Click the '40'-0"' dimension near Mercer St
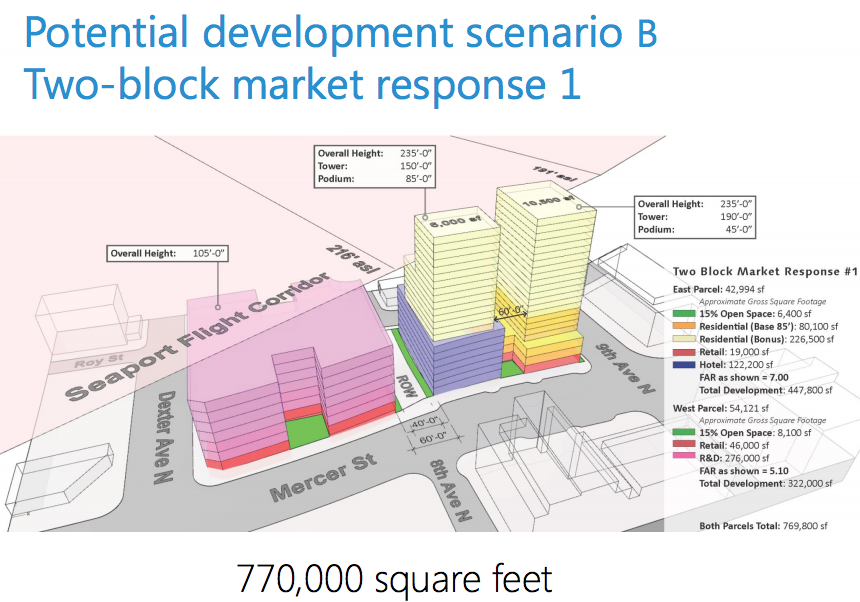 425,423
